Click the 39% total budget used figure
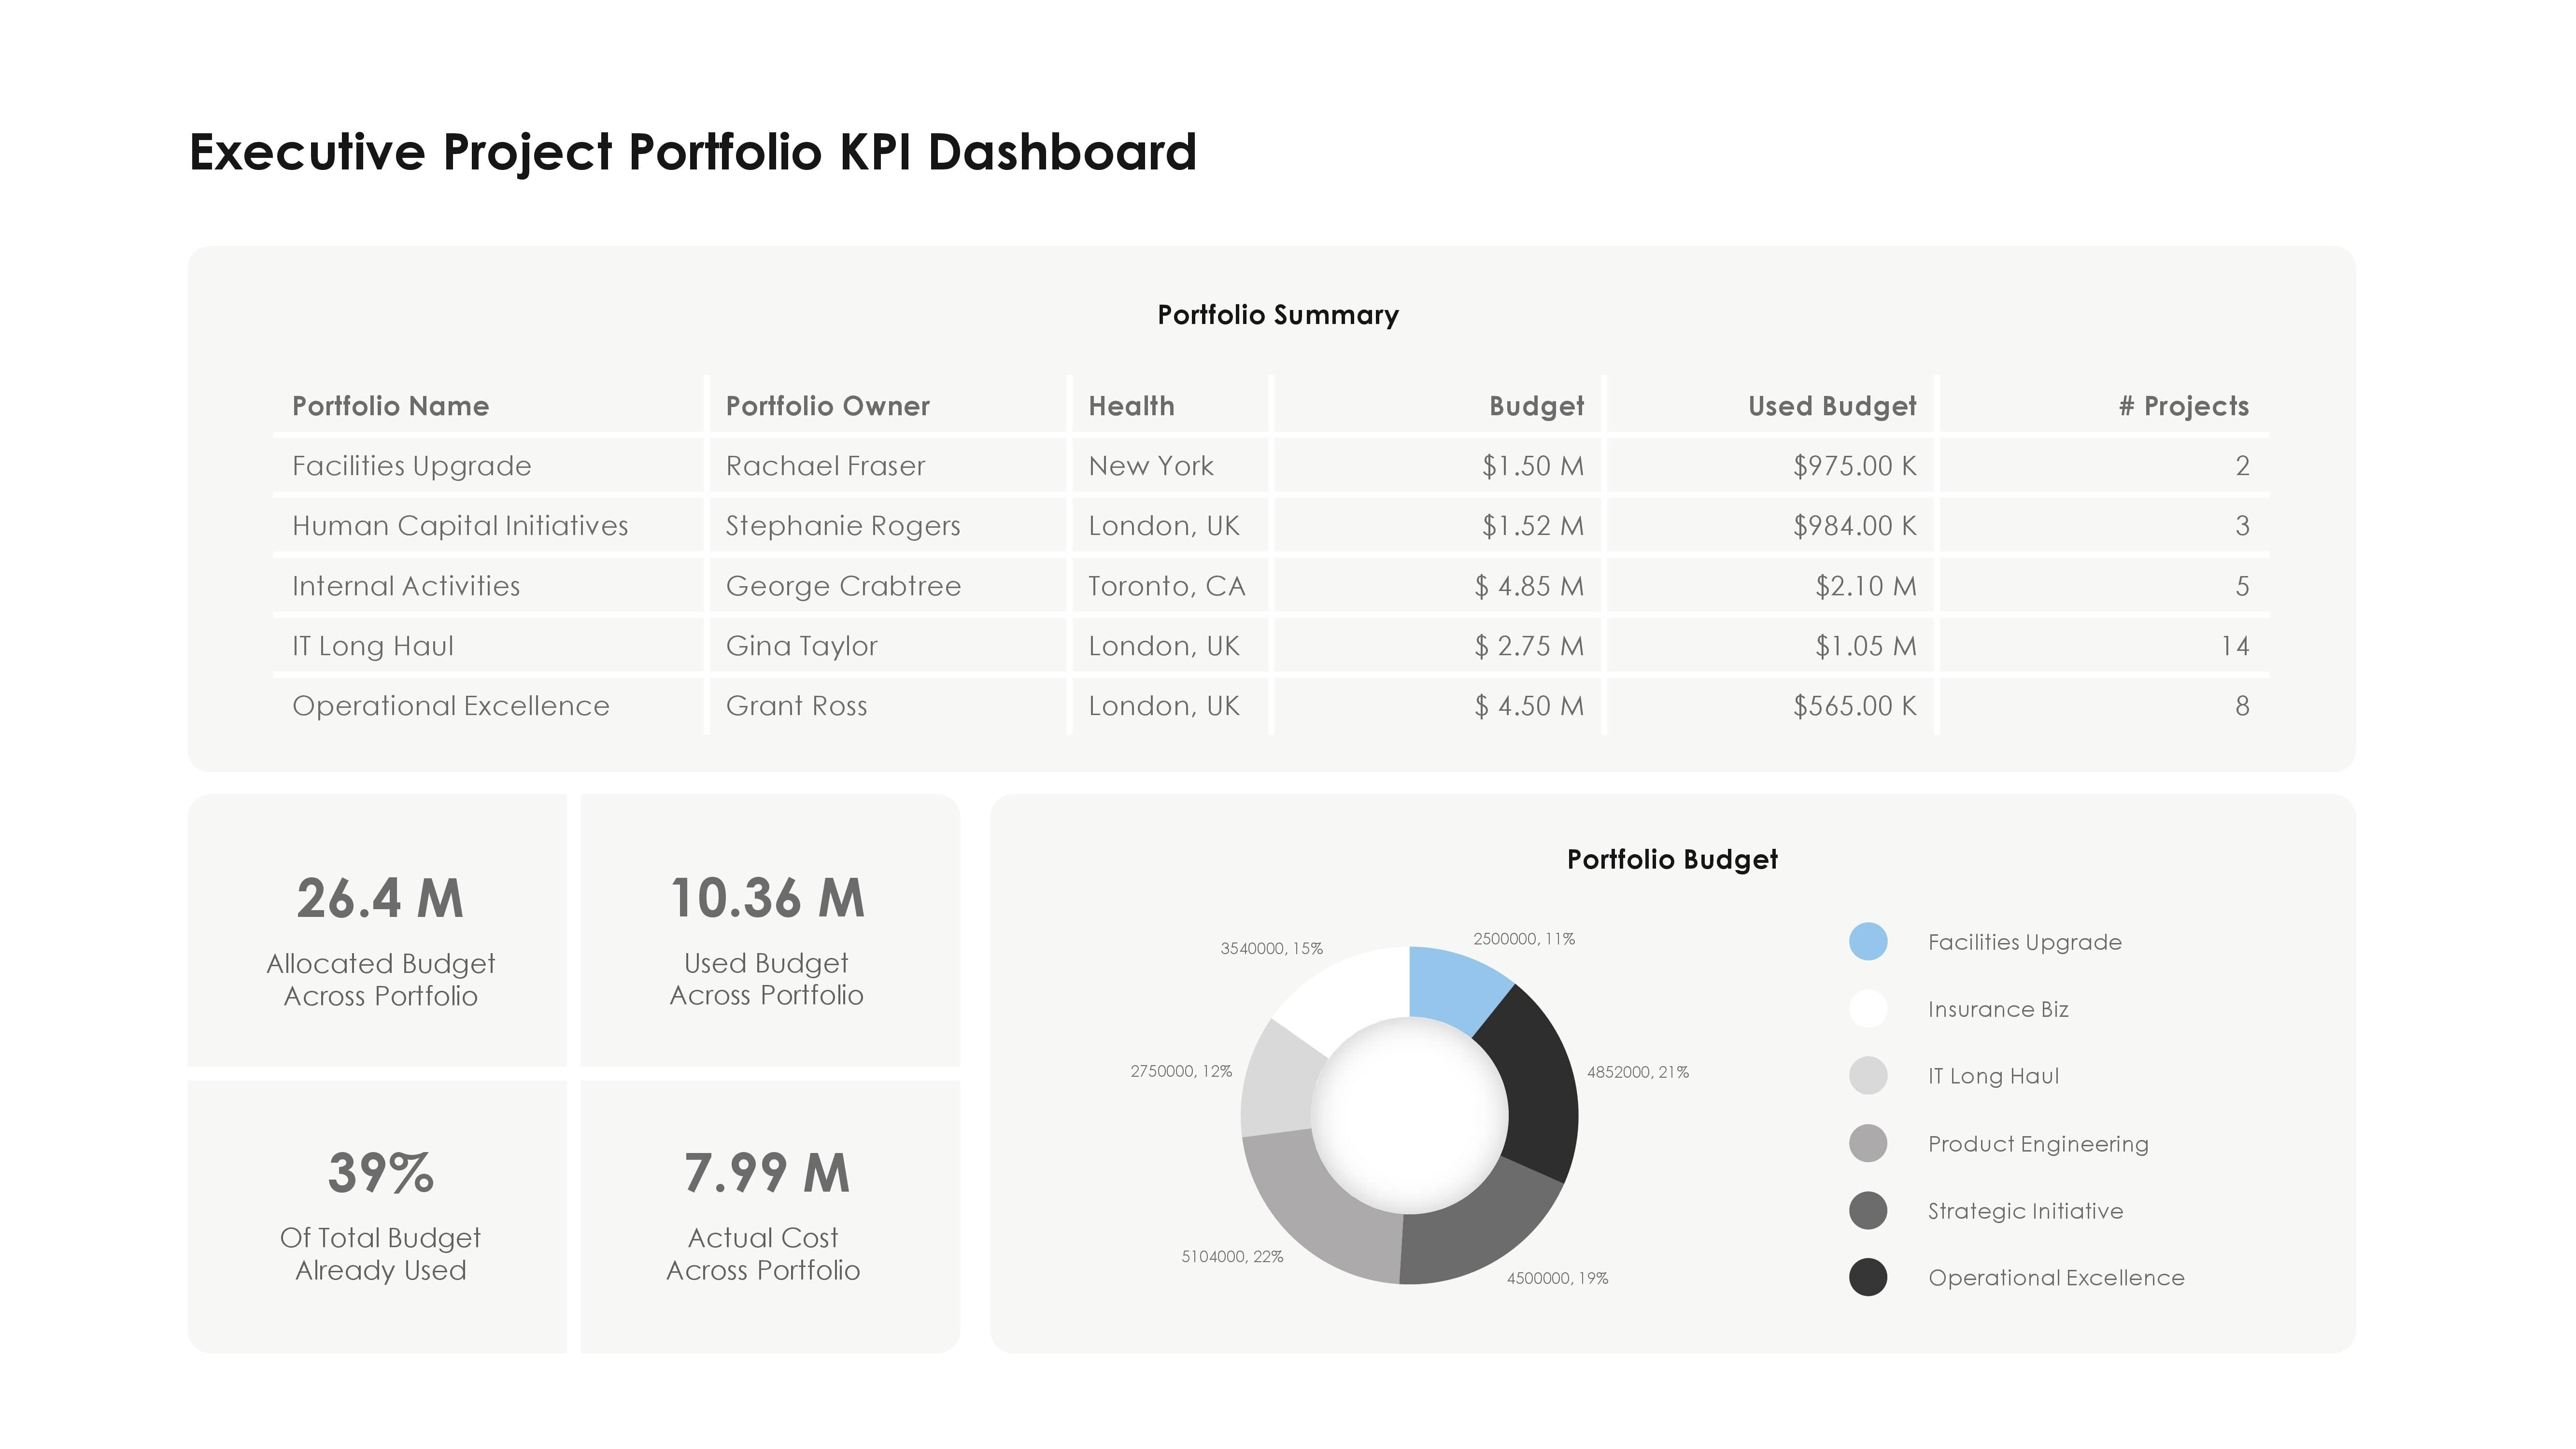Image resolution: width=2576 pixels, height=1449 pixels. [381, 1173]
